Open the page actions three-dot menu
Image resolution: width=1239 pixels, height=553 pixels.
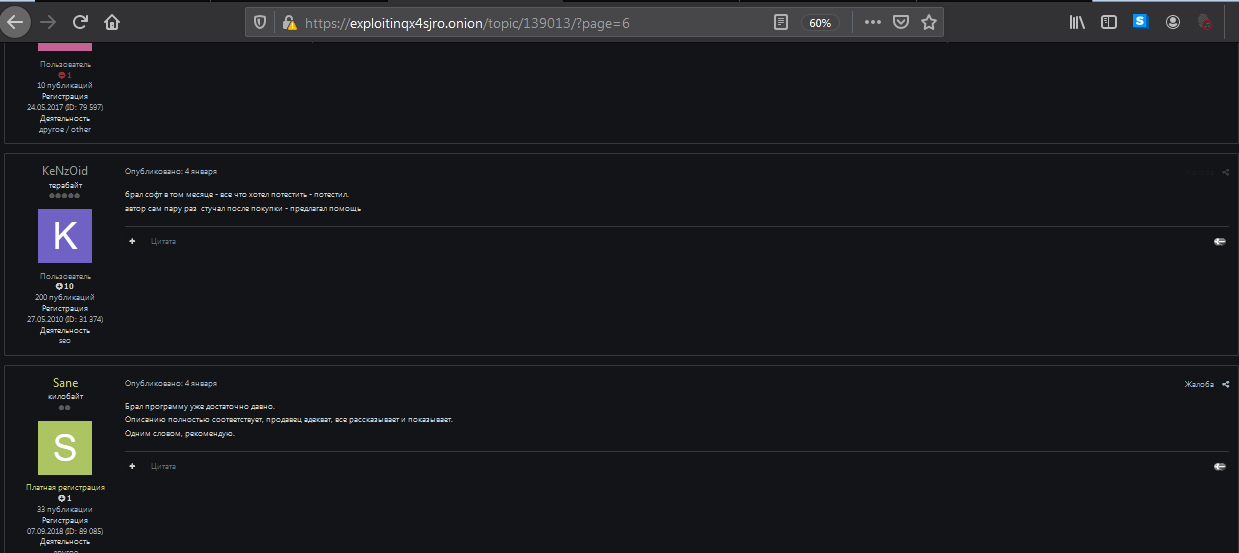[873, 22]
